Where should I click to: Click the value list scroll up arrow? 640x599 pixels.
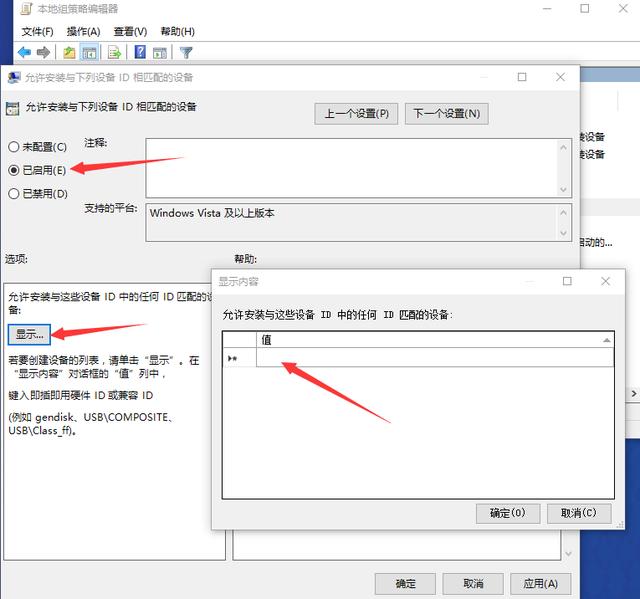point(607,340)
